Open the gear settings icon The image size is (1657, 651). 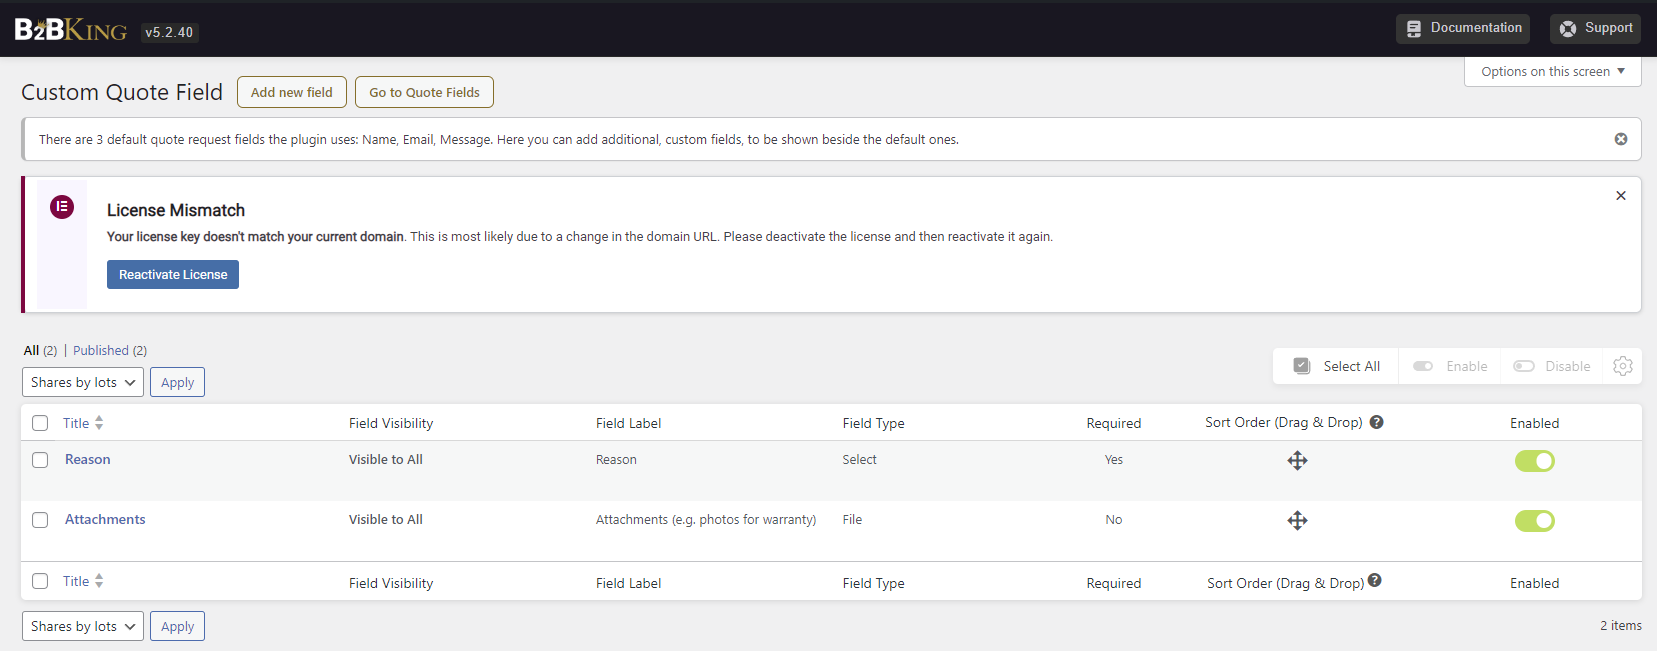tap(1623, 366)
